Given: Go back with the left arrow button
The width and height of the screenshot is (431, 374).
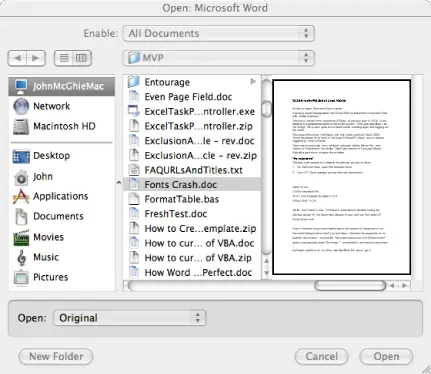Looking at the screenshot, I should tap(17, 58).
